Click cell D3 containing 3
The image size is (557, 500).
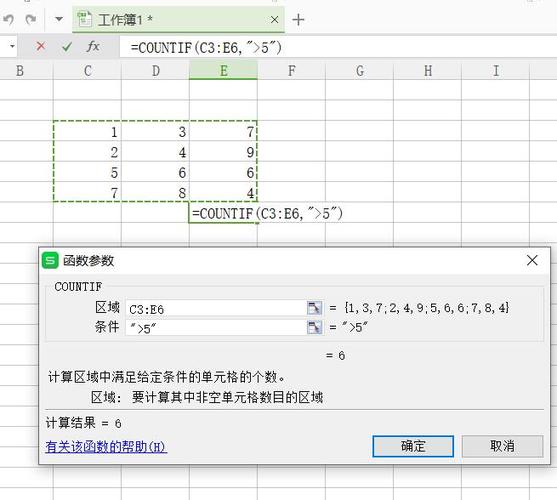coord(156,131)
